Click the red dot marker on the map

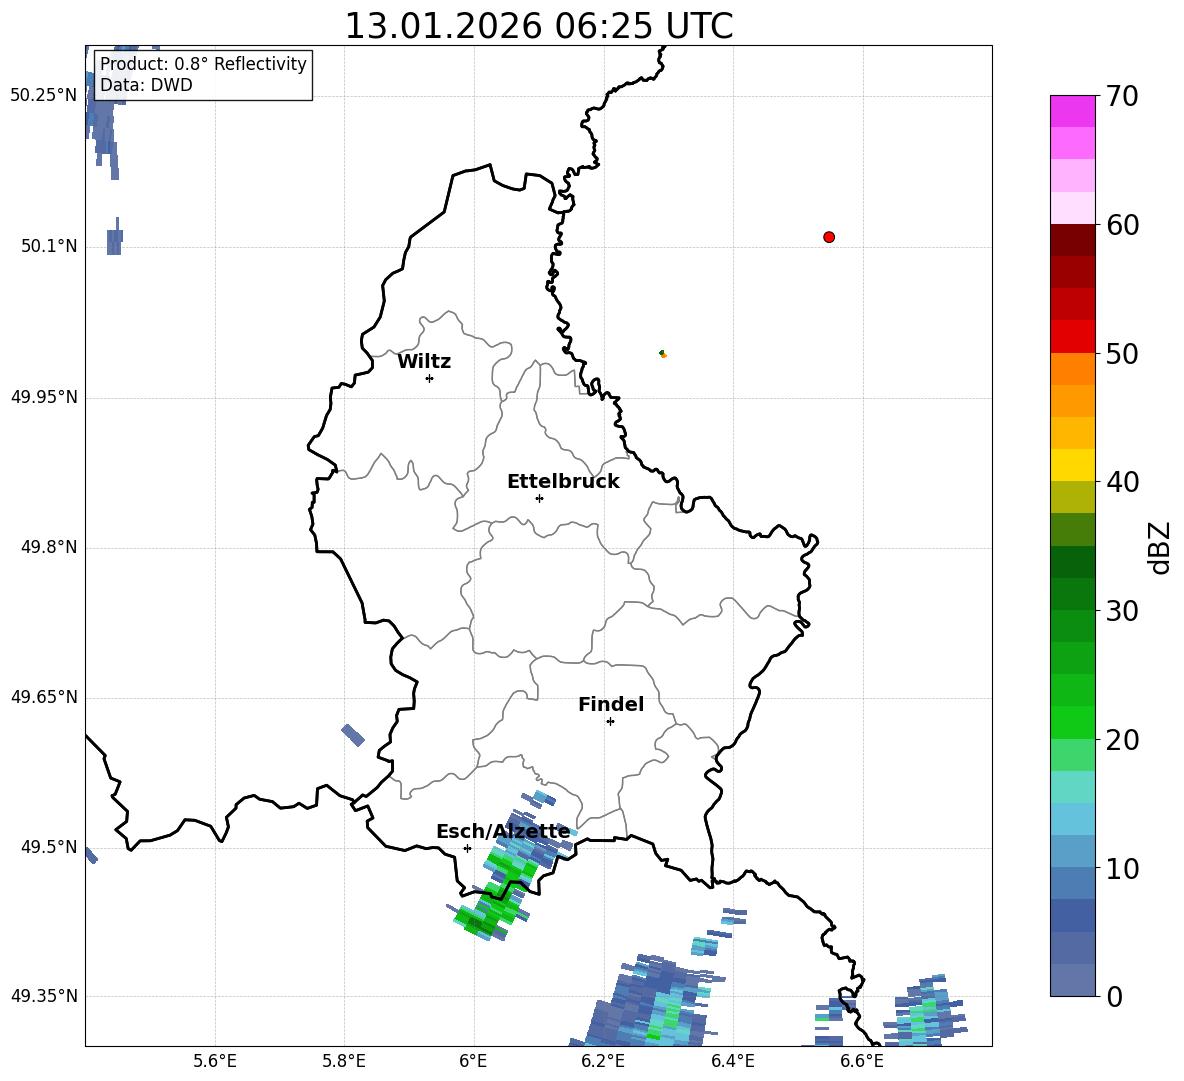point(829,237)
